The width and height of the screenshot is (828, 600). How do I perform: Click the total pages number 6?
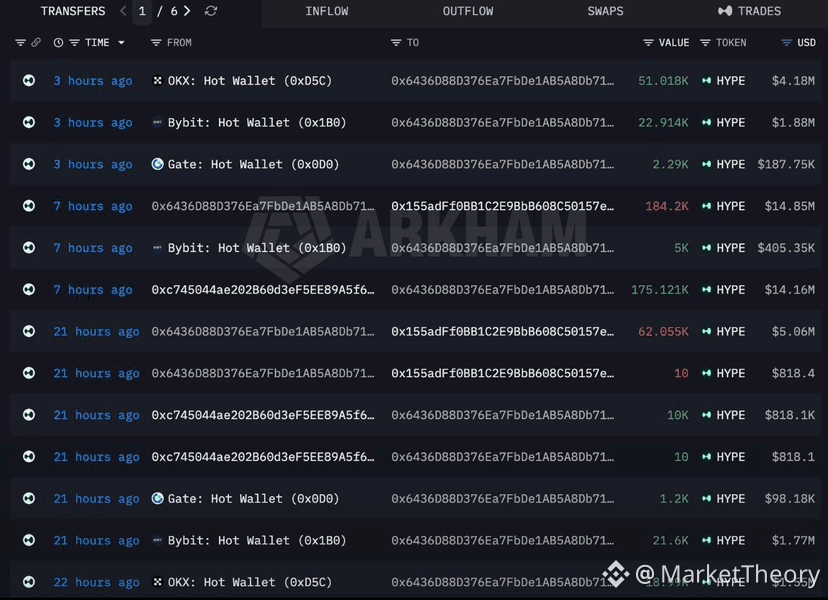click(174, 11)
